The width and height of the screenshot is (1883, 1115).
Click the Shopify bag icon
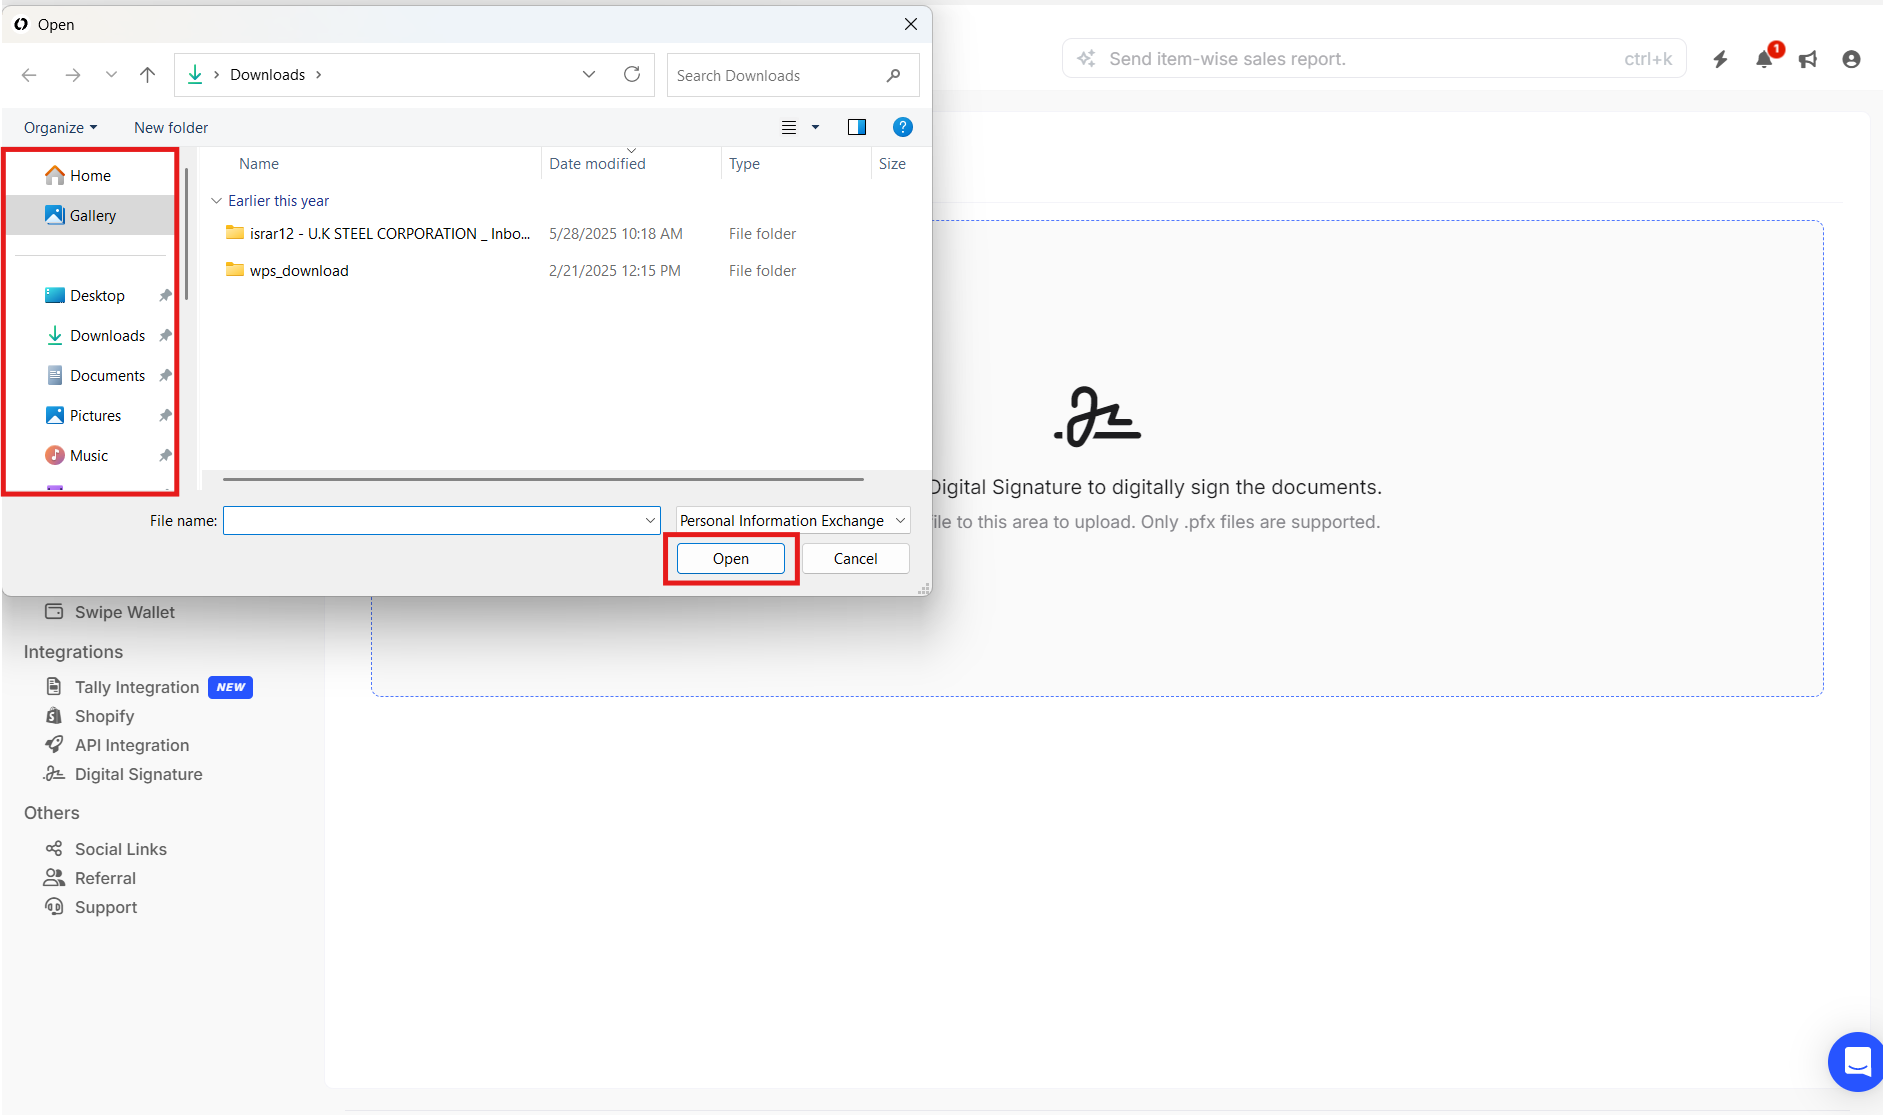point(54,716)
